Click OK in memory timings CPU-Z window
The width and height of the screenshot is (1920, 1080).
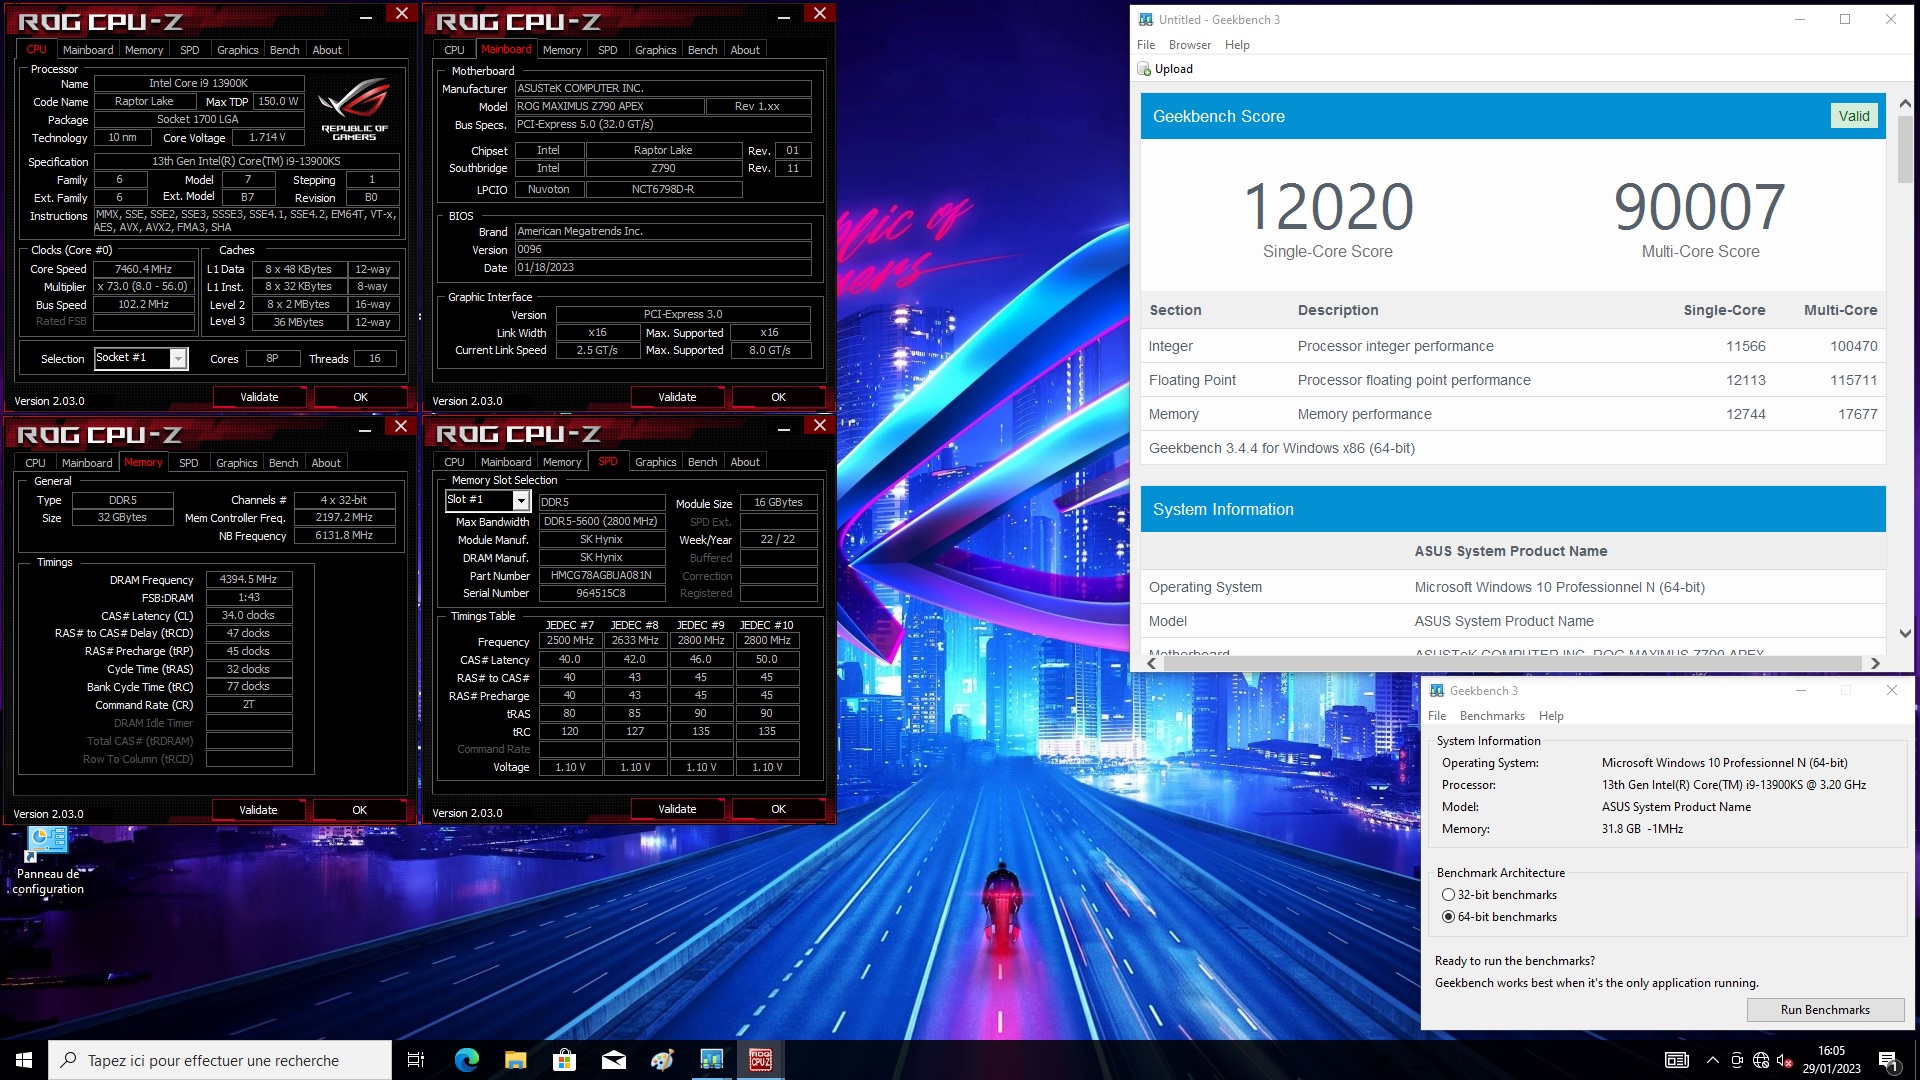(x=360, y=810)
